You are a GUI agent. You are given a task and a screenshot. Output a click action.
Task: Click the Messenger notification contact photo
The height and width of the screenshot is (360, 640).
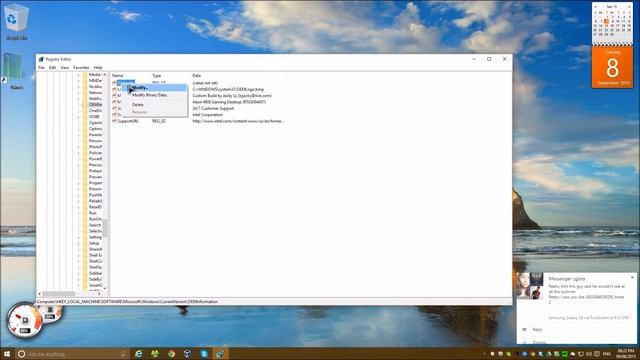click(x=529, y=286)
